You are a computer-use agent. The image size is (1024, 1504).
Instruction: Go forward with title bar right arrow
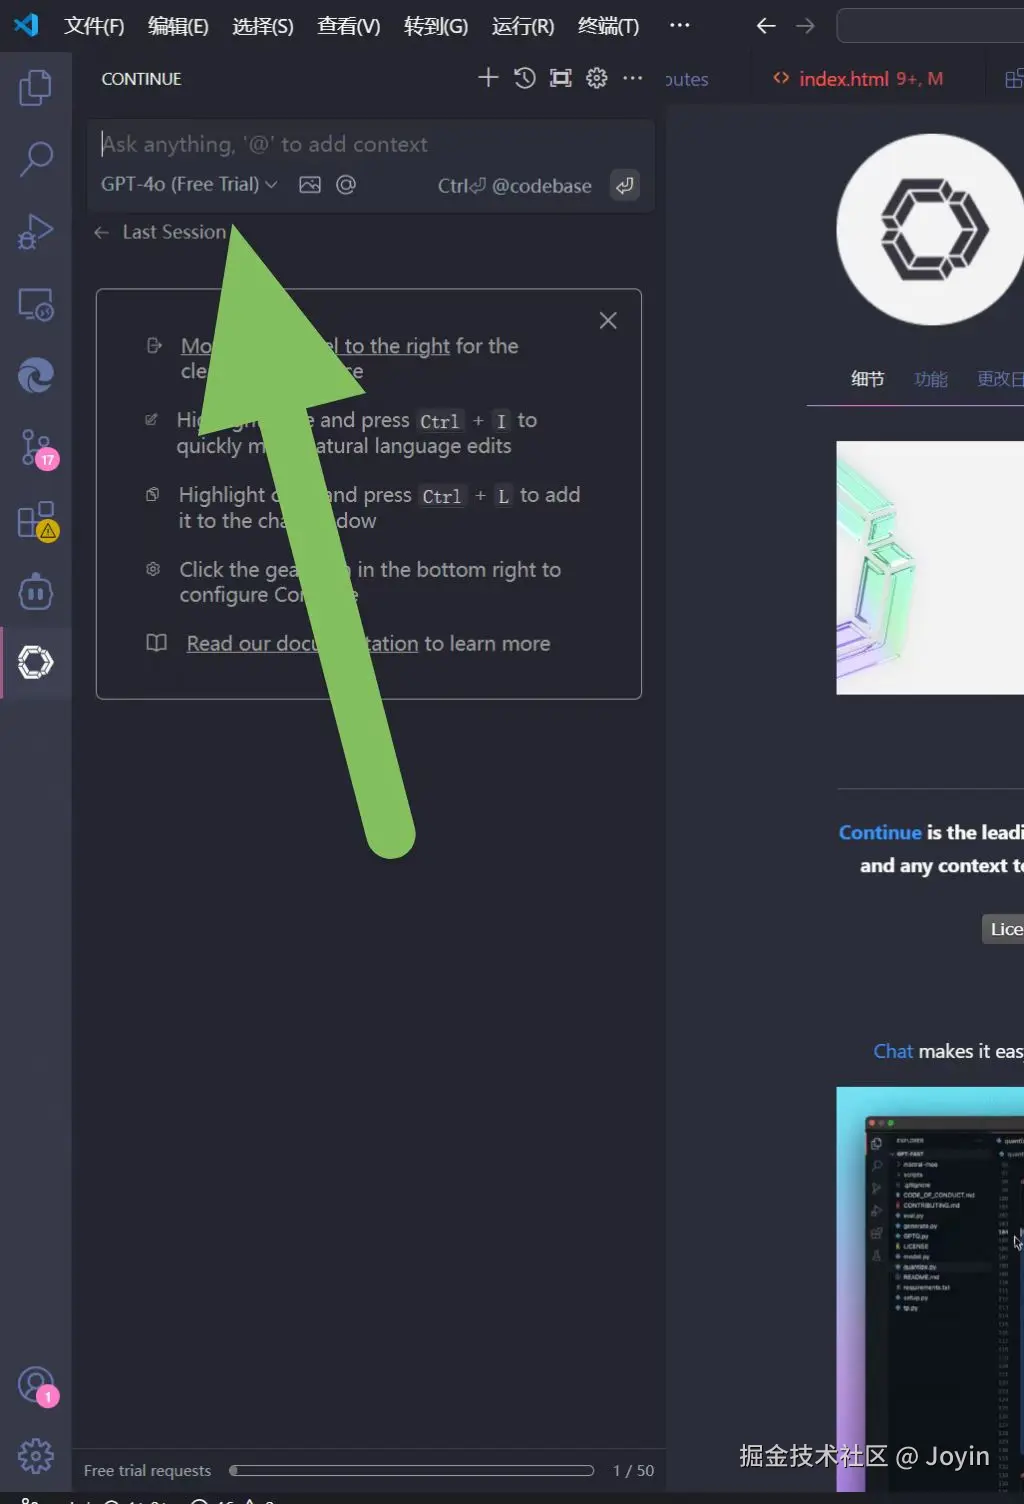tap(805, 26)
